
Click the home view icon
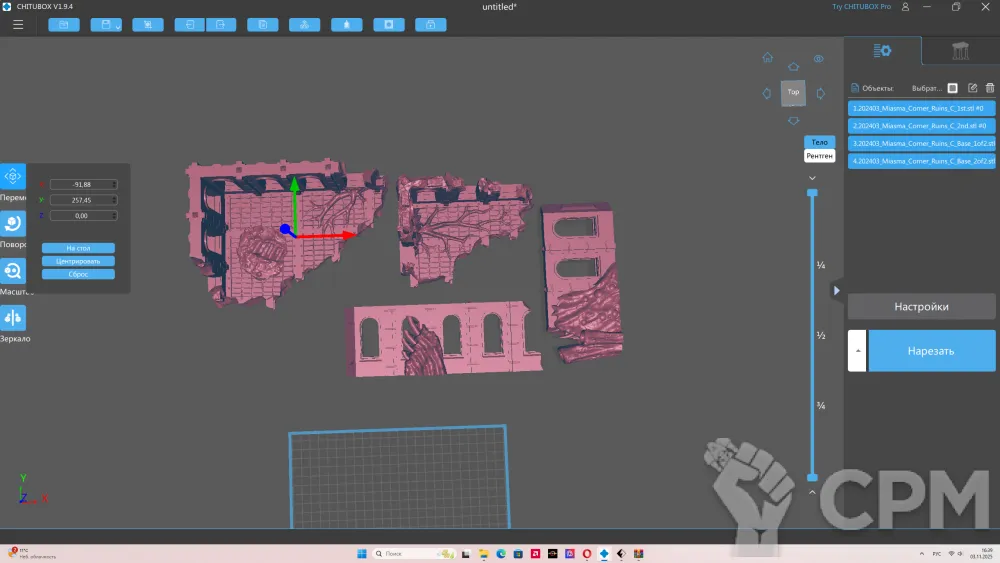click(767, 58)
